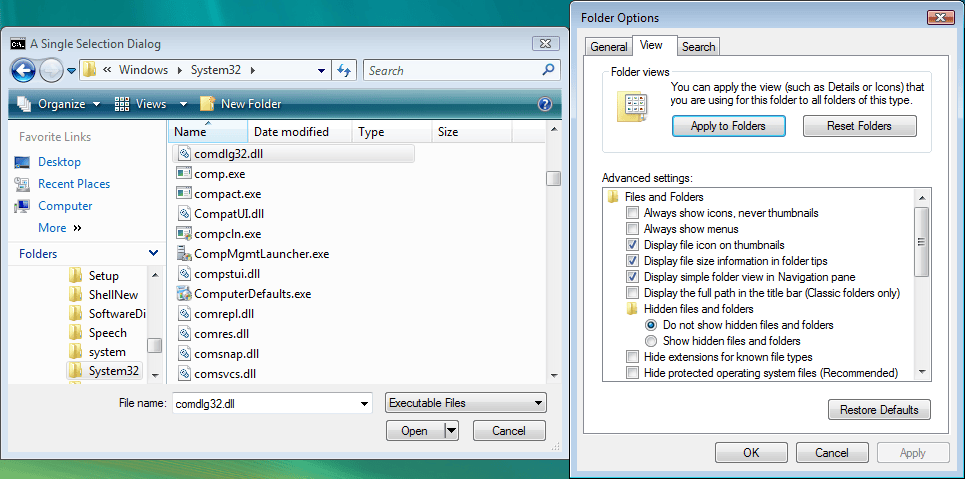Image resolution: width=965 pixels, height=479 pixels.
Task: Click the comdlg32.dll file icon
Action: pos(184,153)
